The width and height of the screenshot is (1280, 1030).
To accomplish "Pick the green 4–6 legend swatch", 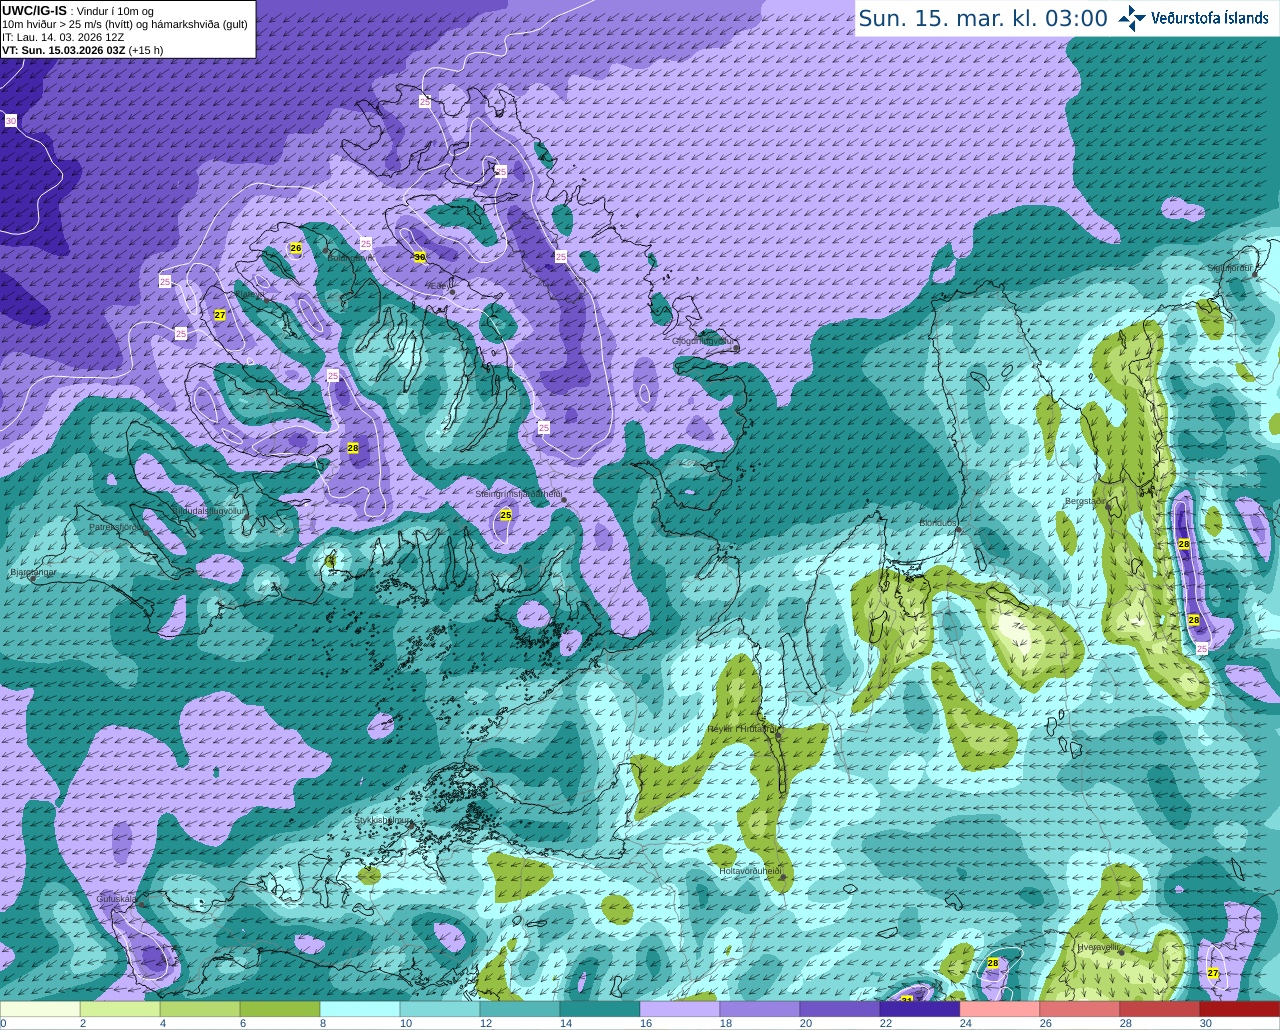I will tap(200, 1009).
